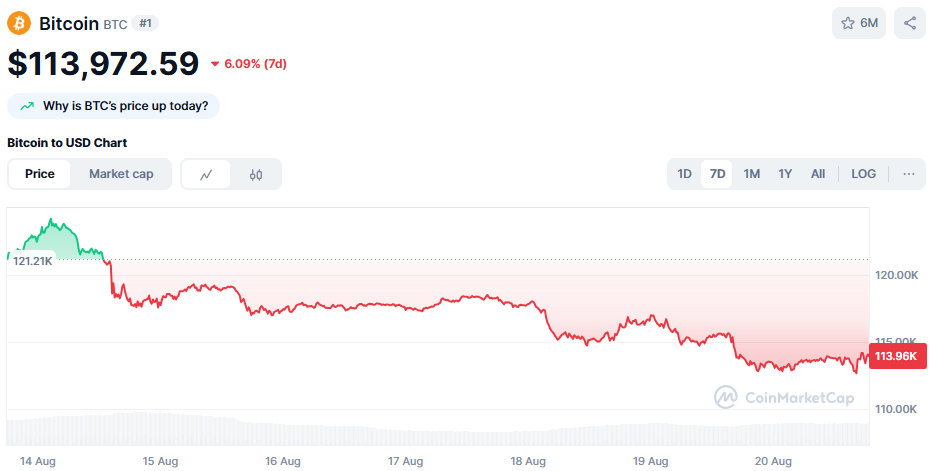Image resolution: width=930 pixels, height=471 pixels.
Task: Click the CoinMarketCap watermark logo
Action: coord(784,397)
